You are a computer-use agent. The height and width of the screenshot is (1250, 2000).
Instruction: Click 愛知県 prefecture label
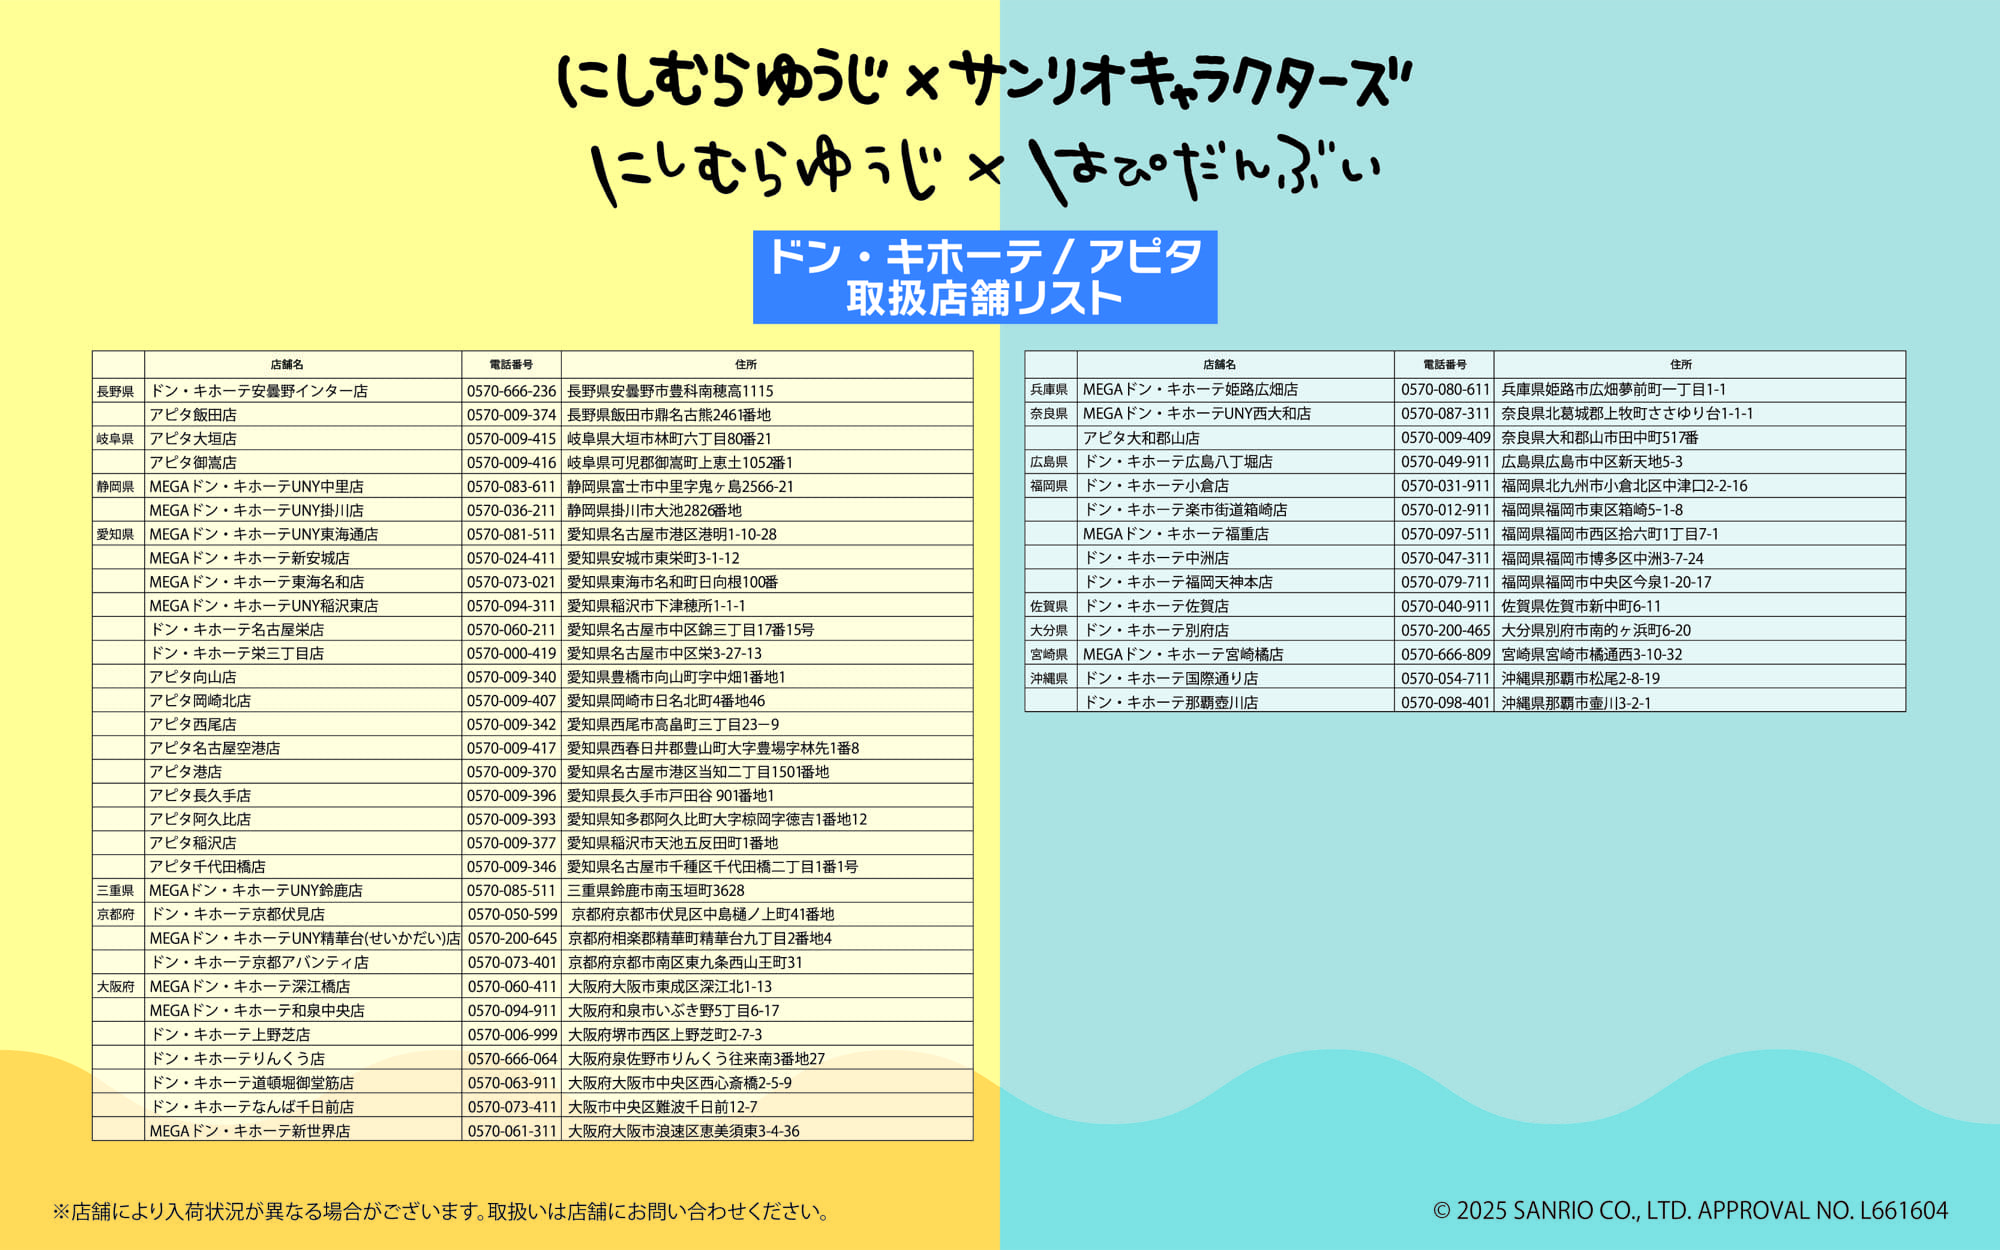point(115,535)
